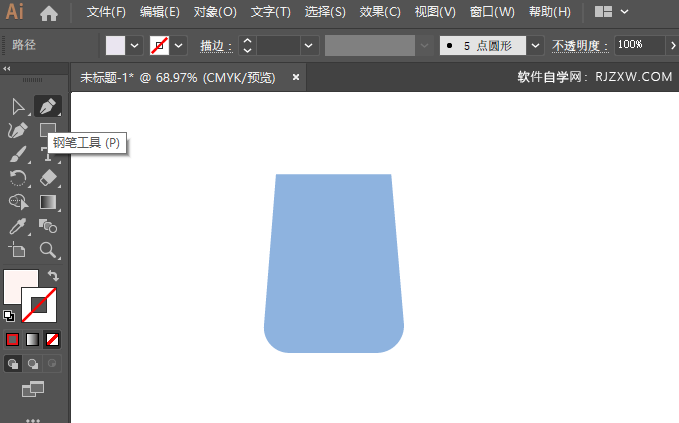Click the 不透明度 opacity link
Image resolution: width=679 pixels, height=423 pixels.
[x=580, y=45]
